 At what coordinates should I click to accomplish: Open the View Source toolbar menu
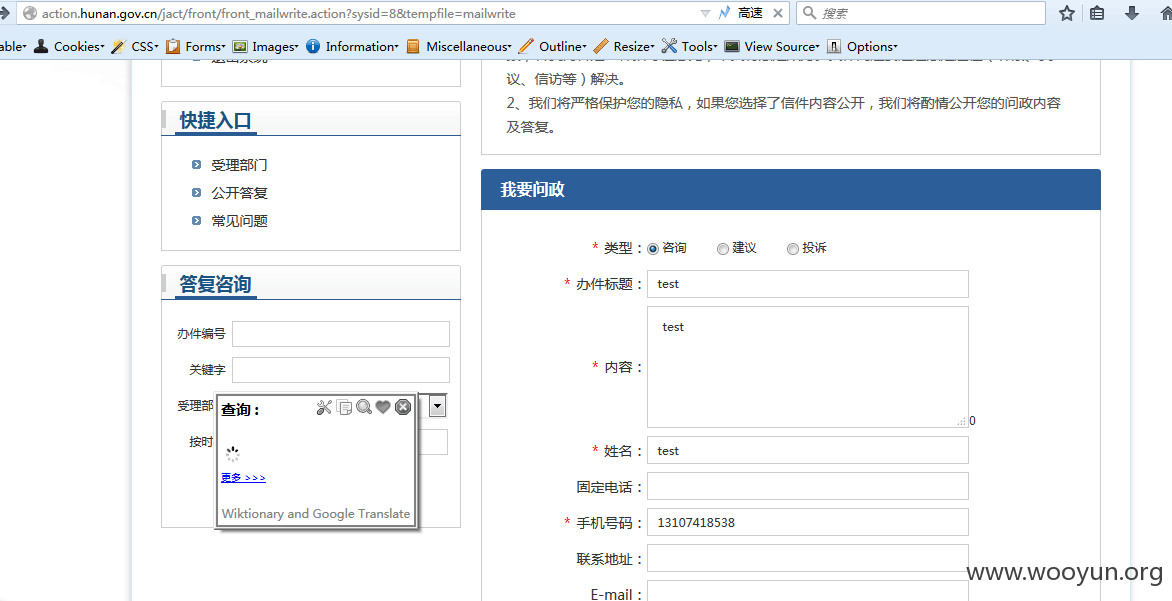tap(773, 46)
